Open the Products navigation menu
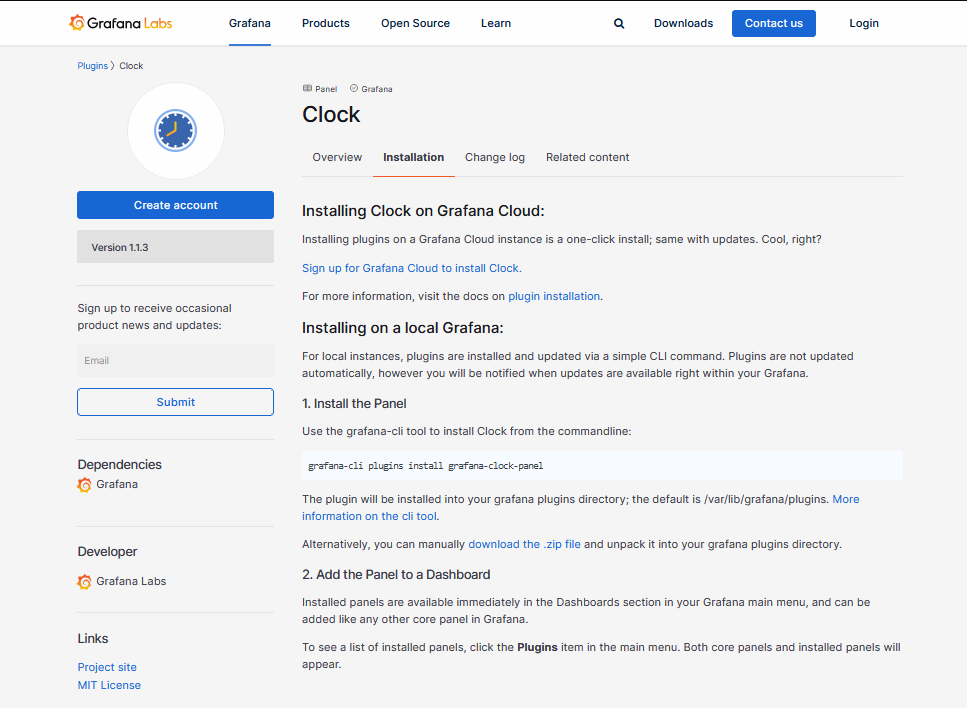 coord(326,23)
